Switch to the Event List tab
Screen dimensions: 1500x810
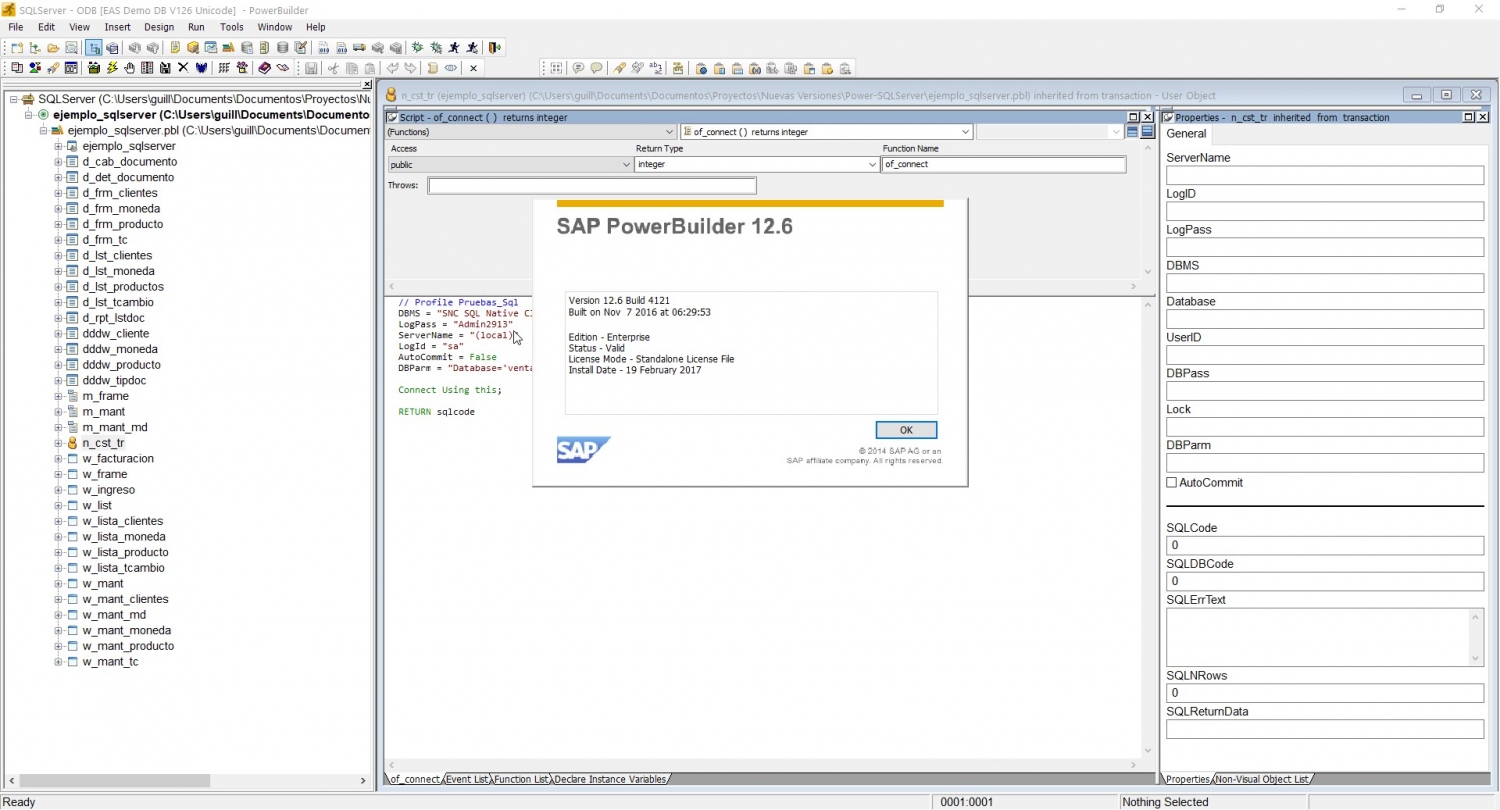coord(467,779)
